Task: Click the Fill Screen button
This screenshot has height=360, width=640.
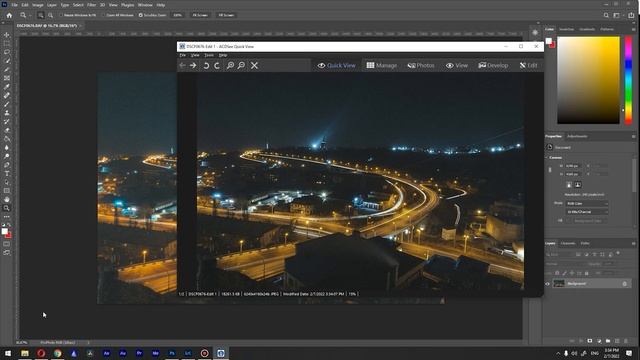Action: [226, 15]
